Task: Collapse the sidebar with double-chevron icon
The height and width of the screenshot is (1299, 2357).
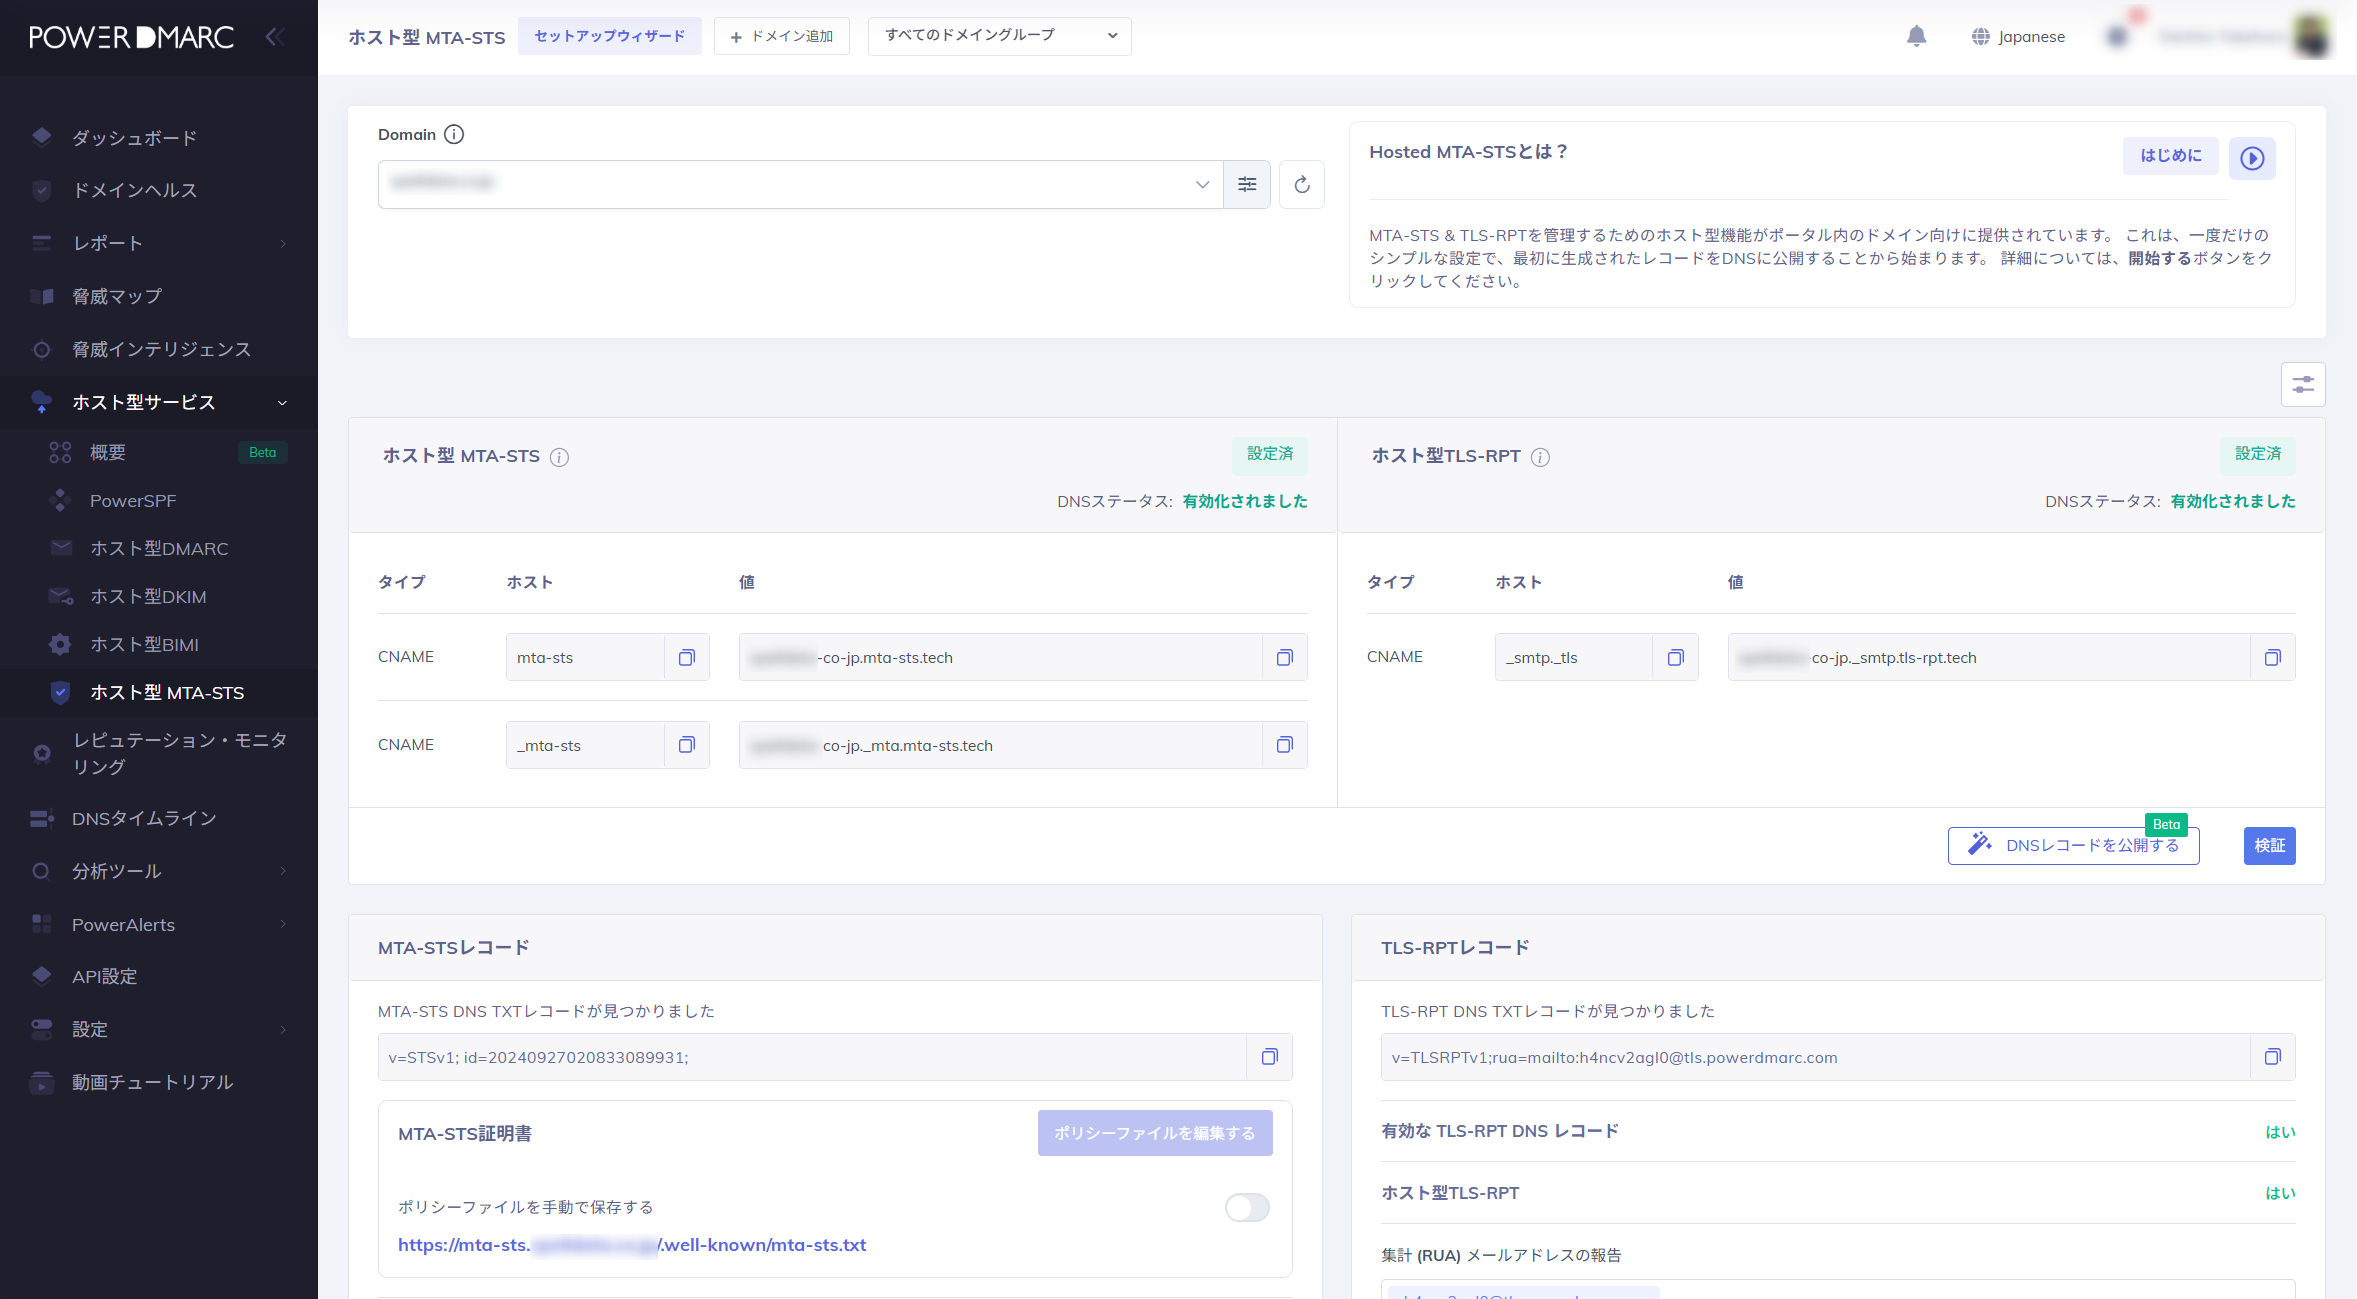Action: click(275, 37)
